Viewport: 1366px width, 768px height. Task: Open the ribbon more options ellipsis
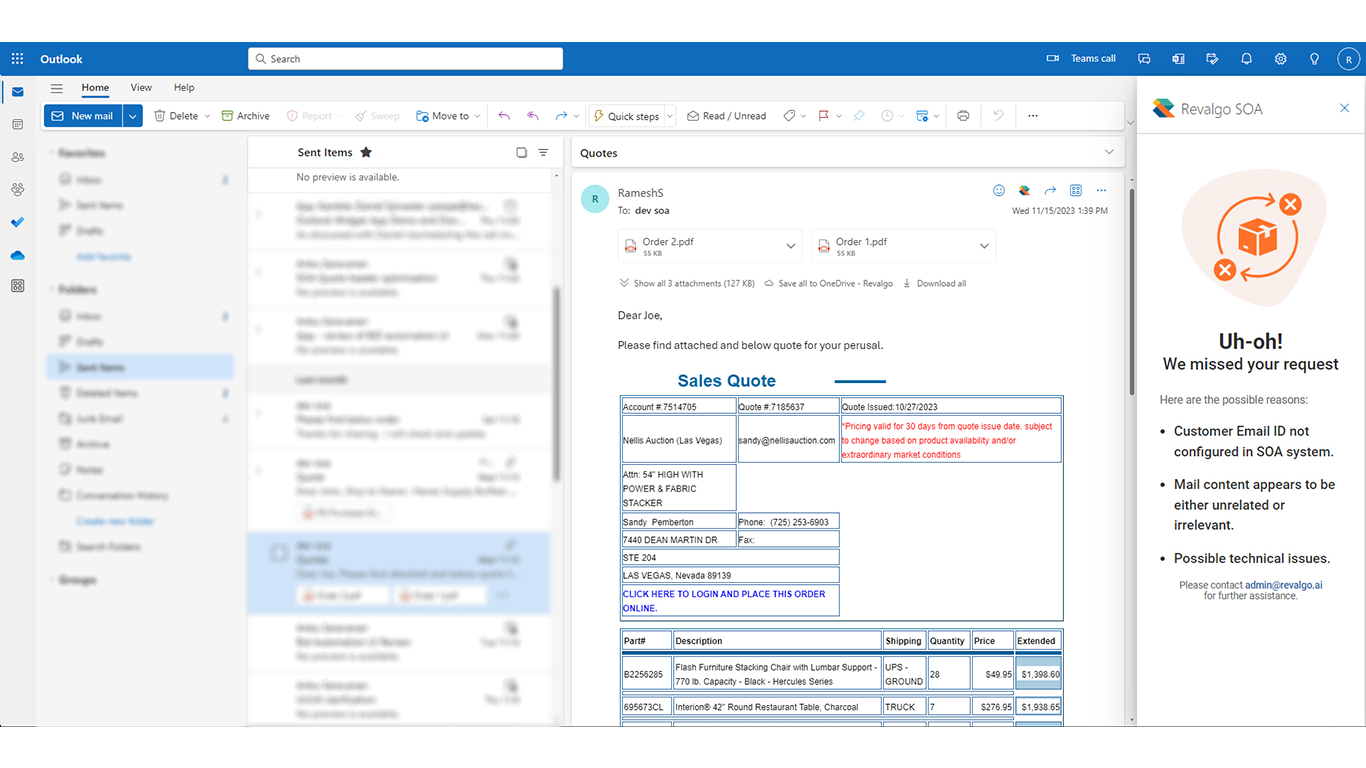(x=1033, y=116)
